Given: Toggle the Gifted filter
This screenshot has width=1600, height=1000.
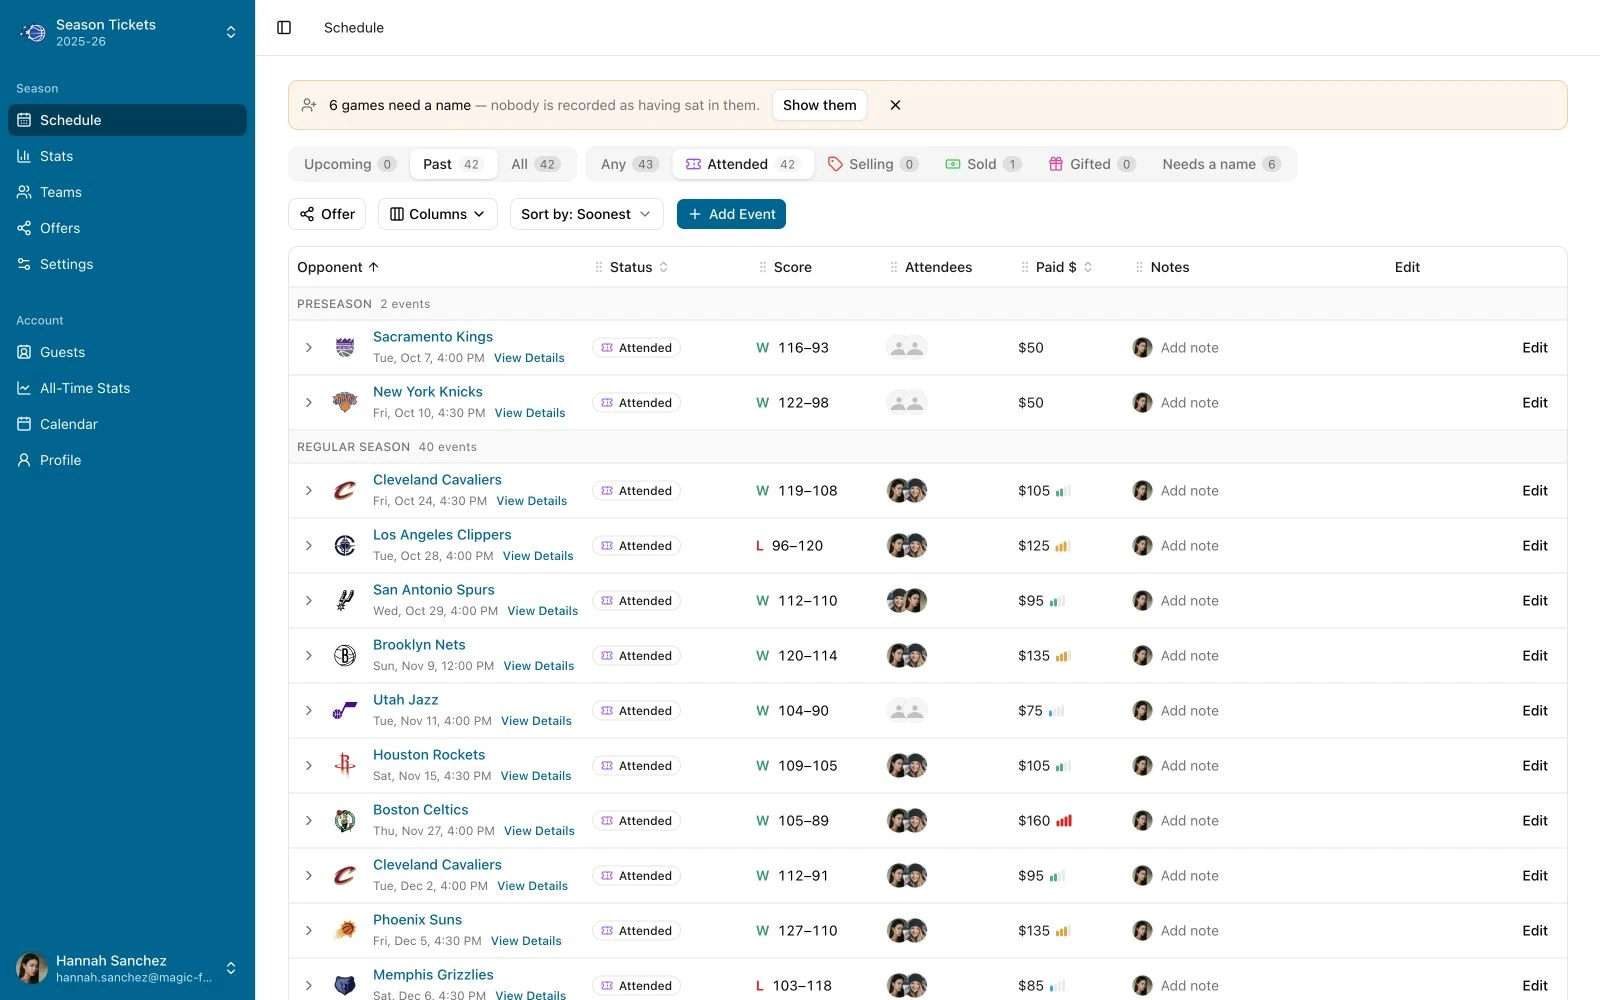Looking at the screenshot, I should (x=1091, y=164).
